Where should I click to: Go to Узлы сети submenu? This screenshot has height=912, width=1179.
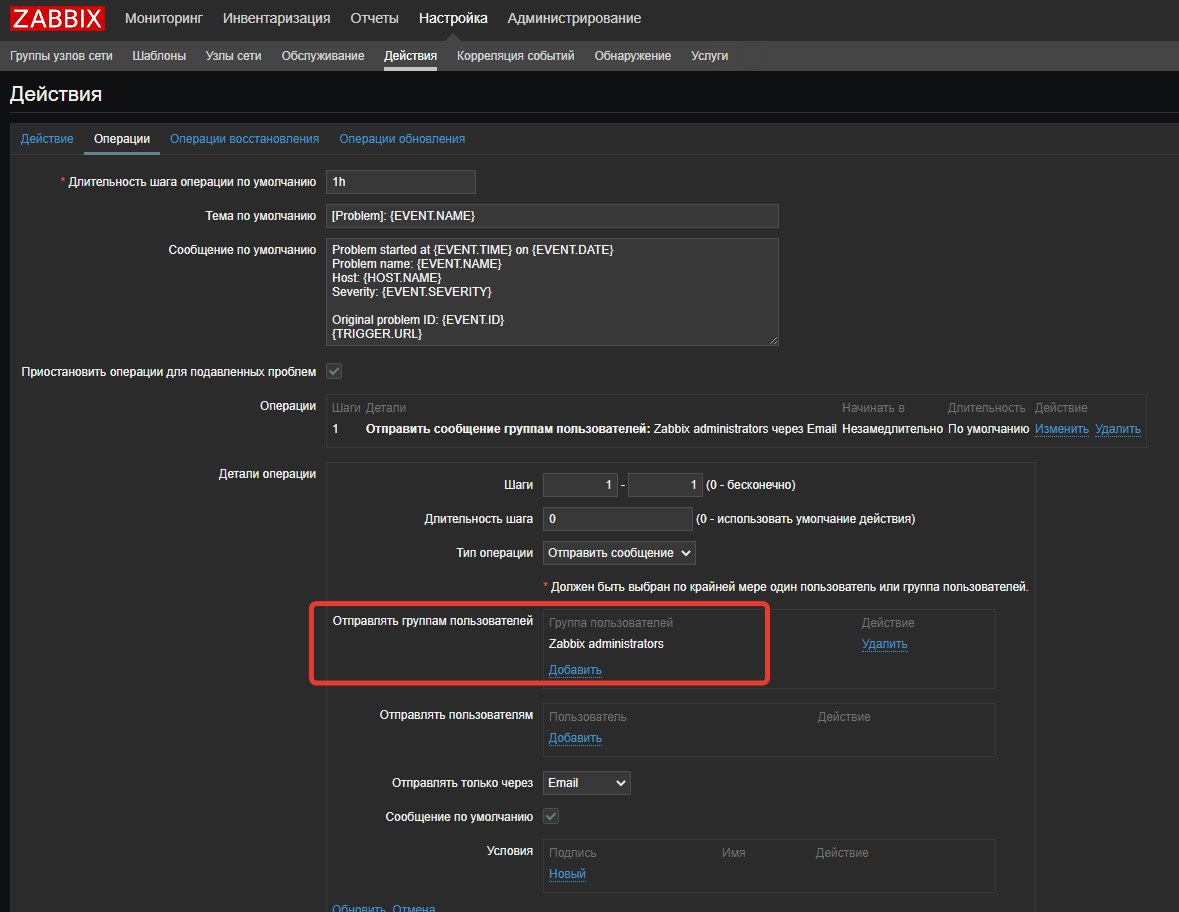coord(233,56)
